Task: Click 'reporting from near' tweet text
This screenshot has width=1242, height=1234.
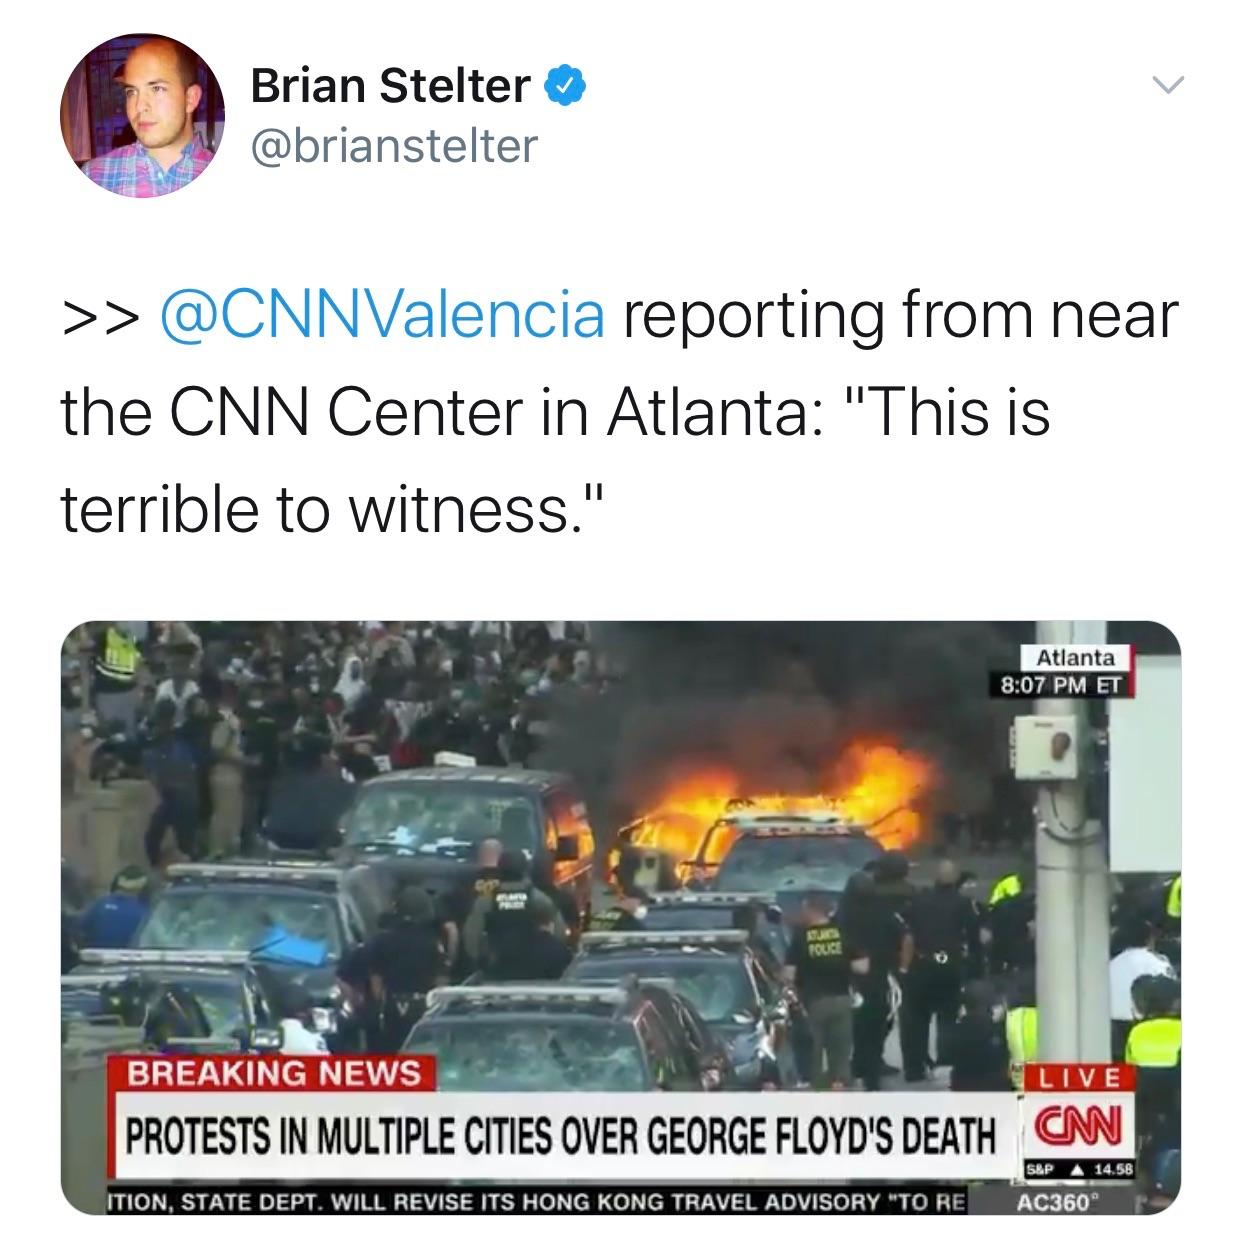Action: pyautogui.click(x=902, y=315)
